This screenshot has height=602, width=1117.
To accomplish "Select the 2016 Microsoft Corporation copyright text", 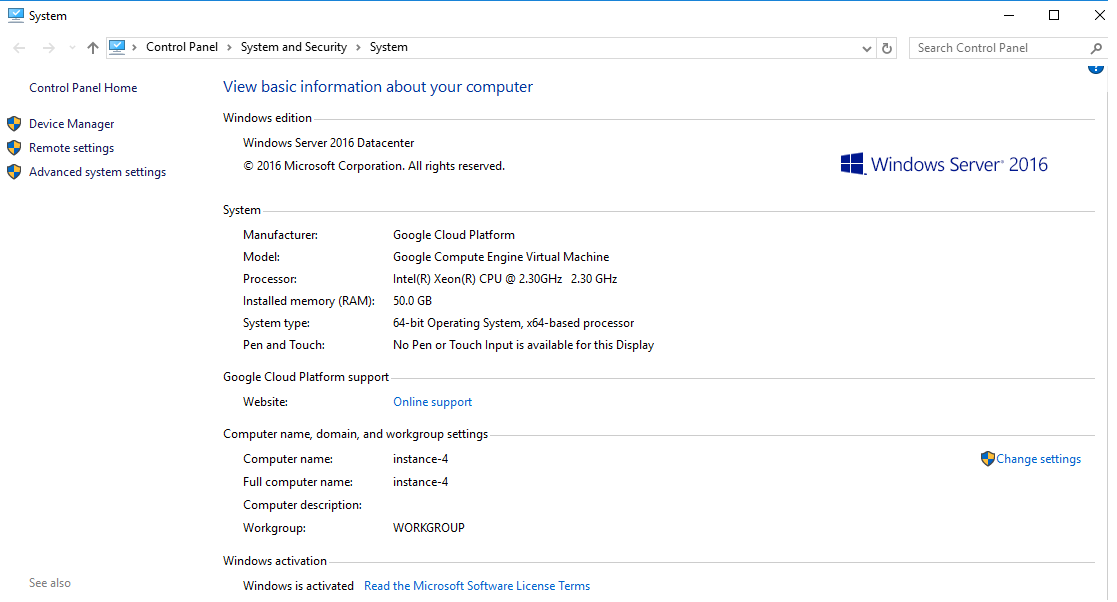I will [374, 166].
